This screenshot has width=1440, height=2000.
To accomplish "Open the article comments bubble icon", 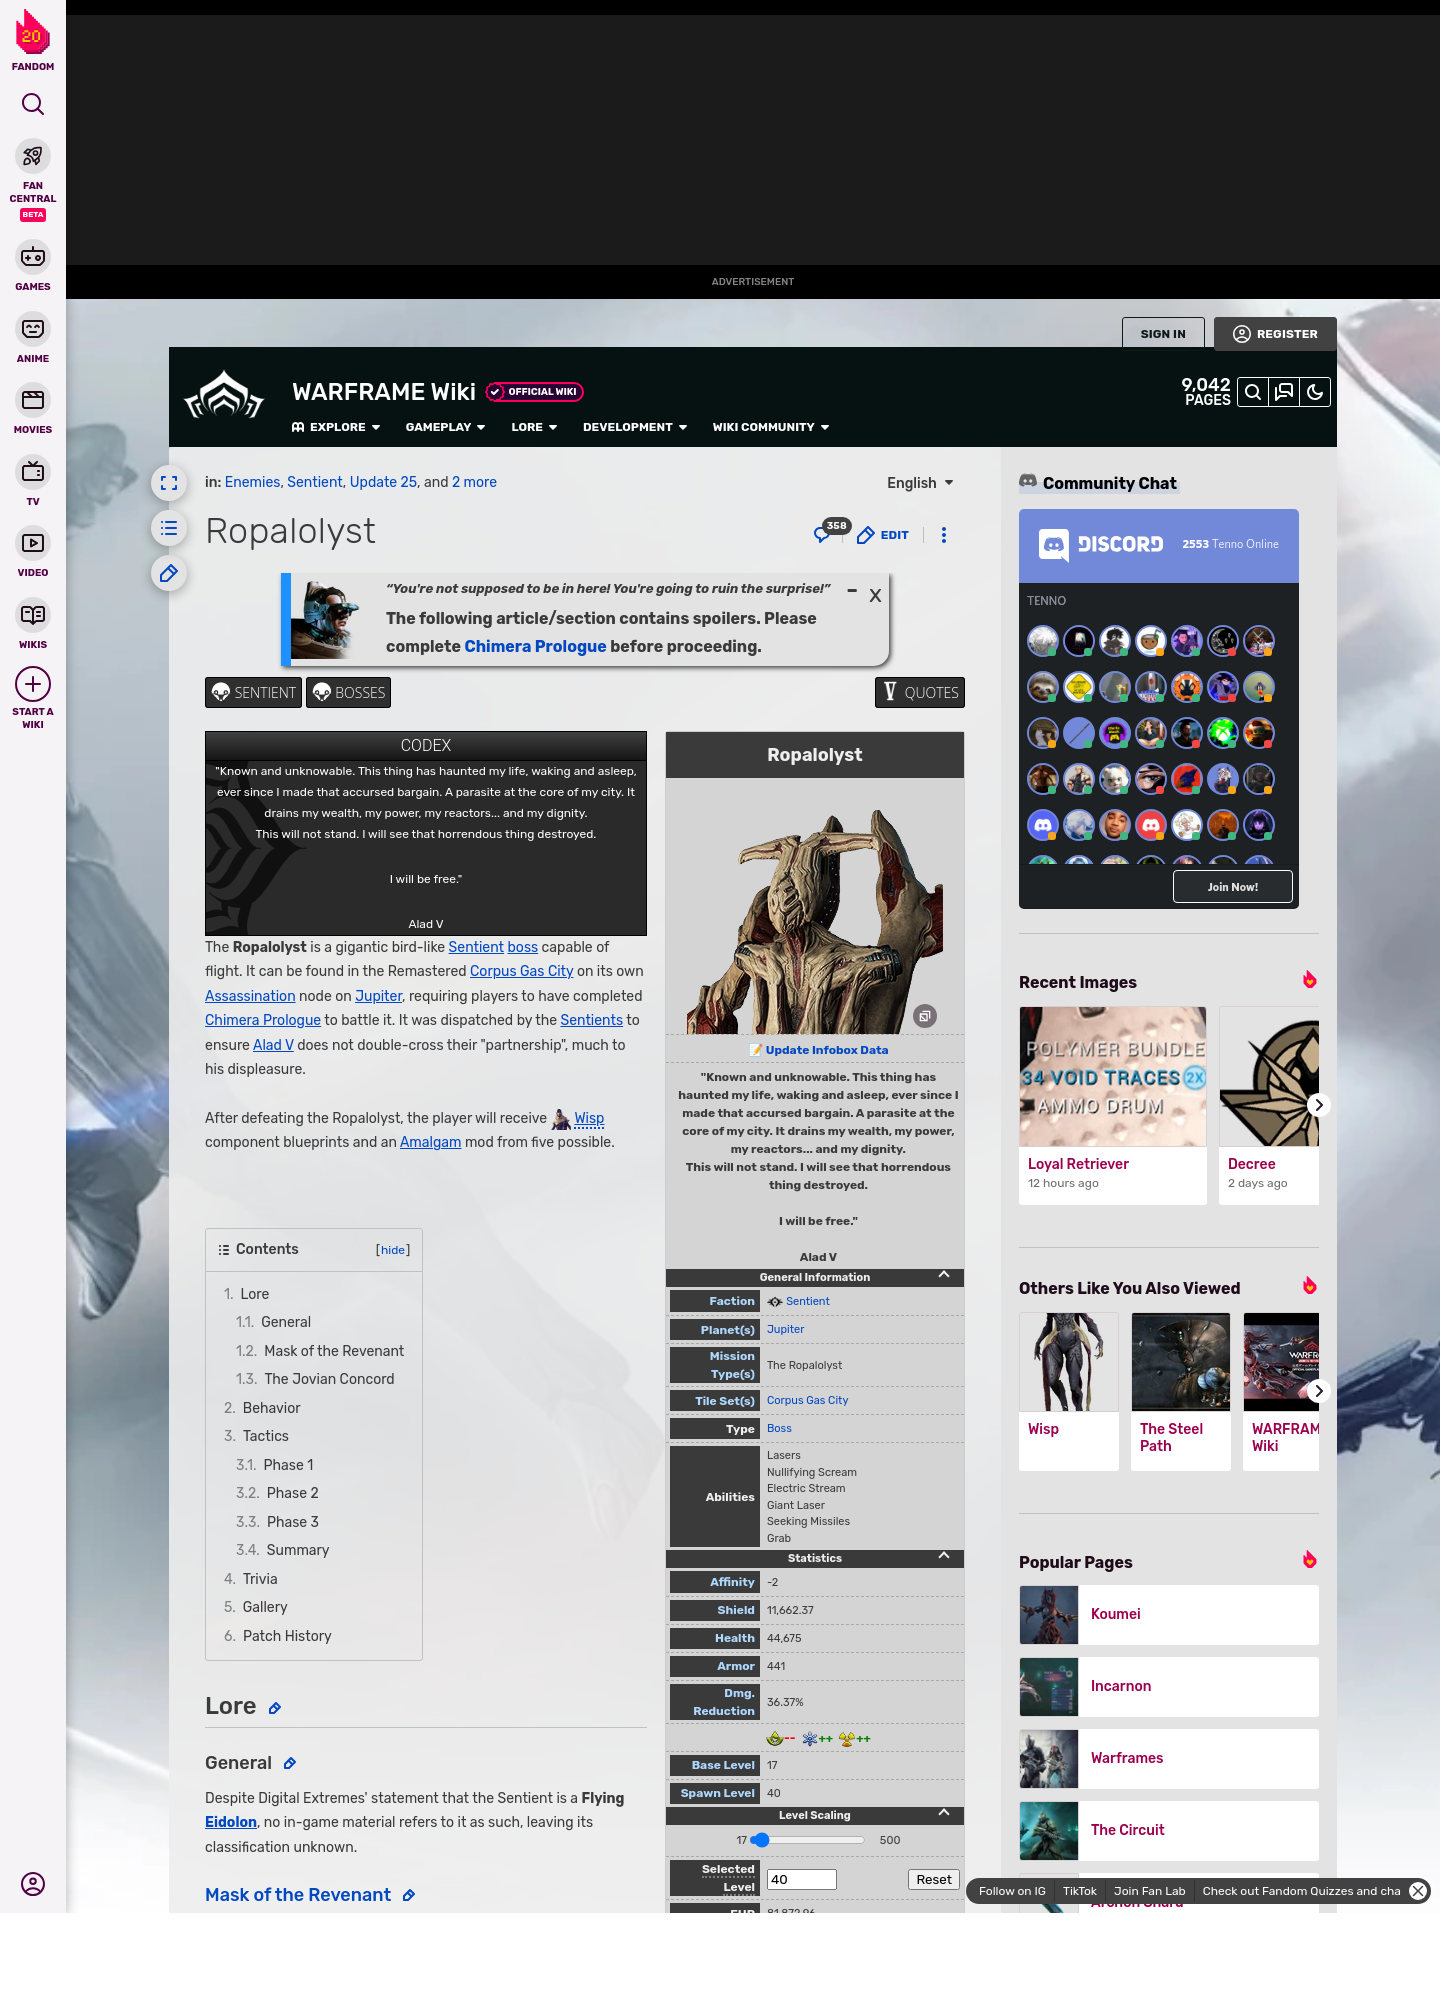I will click(x=823, y=535).
